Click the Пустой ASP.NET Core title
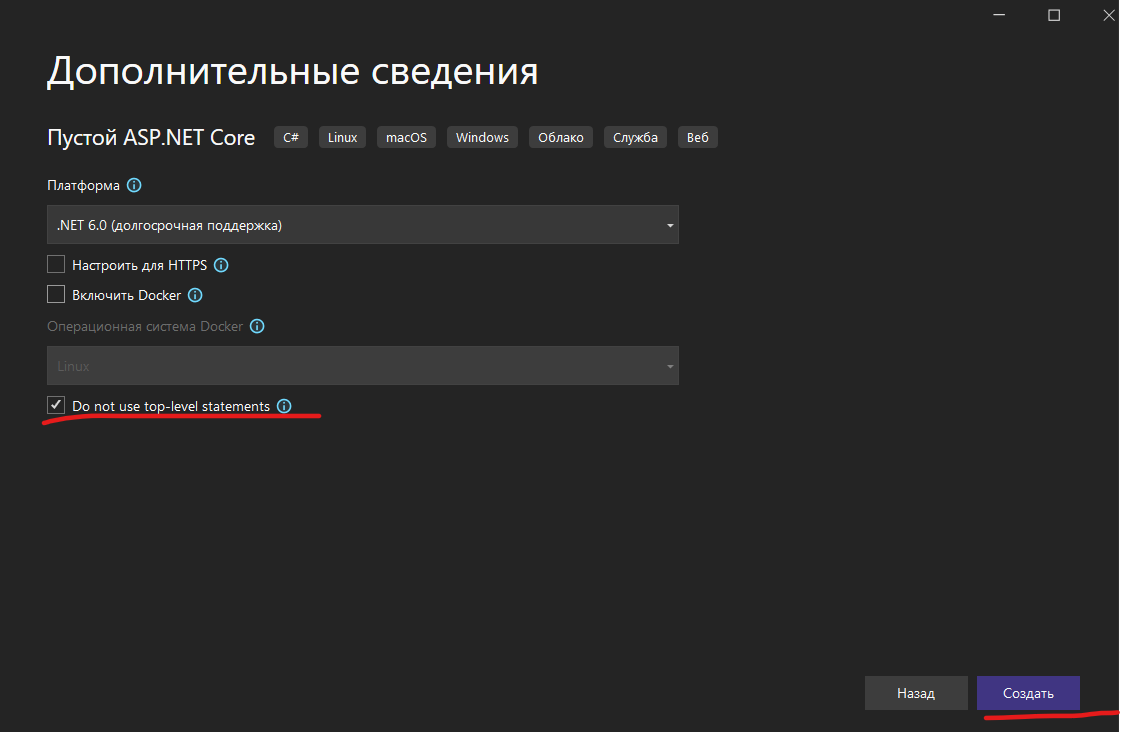 (x=151, y=137)
